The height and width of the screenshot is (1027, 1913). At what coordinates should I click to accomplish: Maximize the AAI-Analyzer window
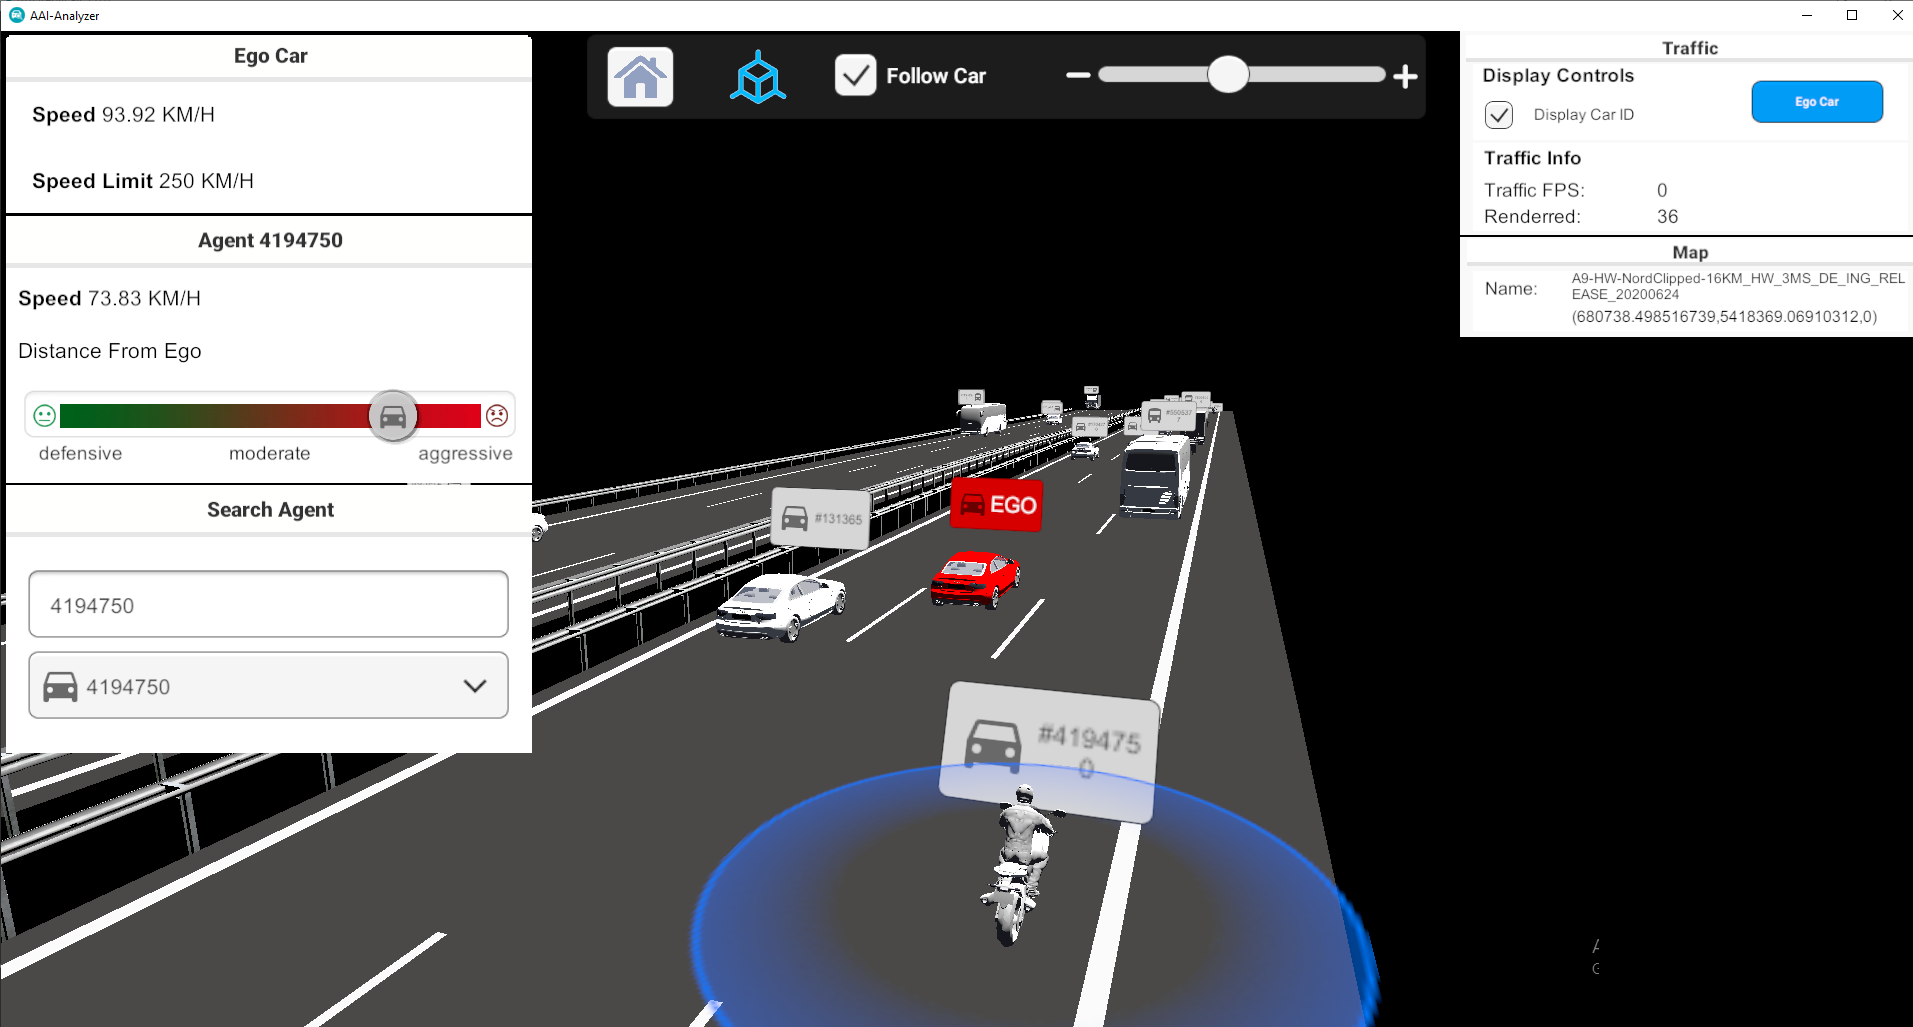[x=1852, y=15]
